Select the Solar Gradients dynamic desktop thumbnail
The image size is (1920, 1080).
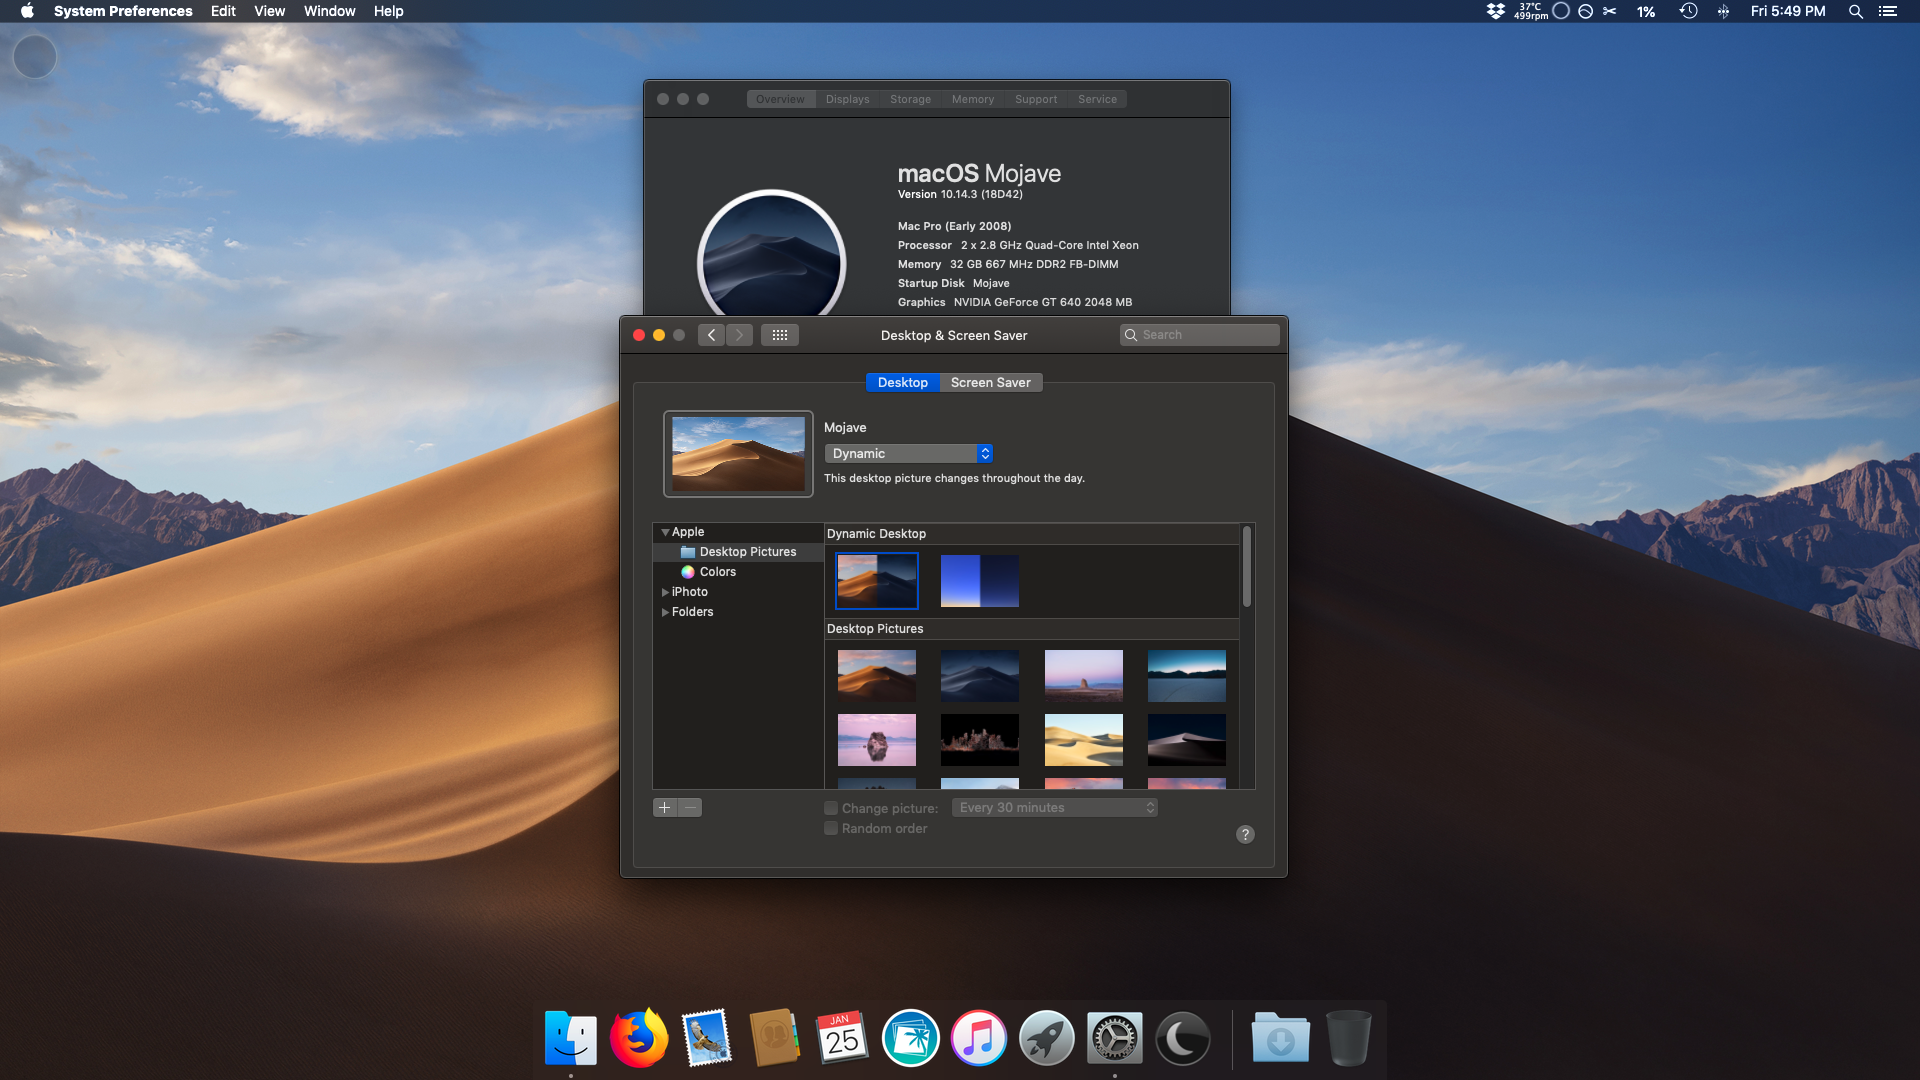point(979,581)
